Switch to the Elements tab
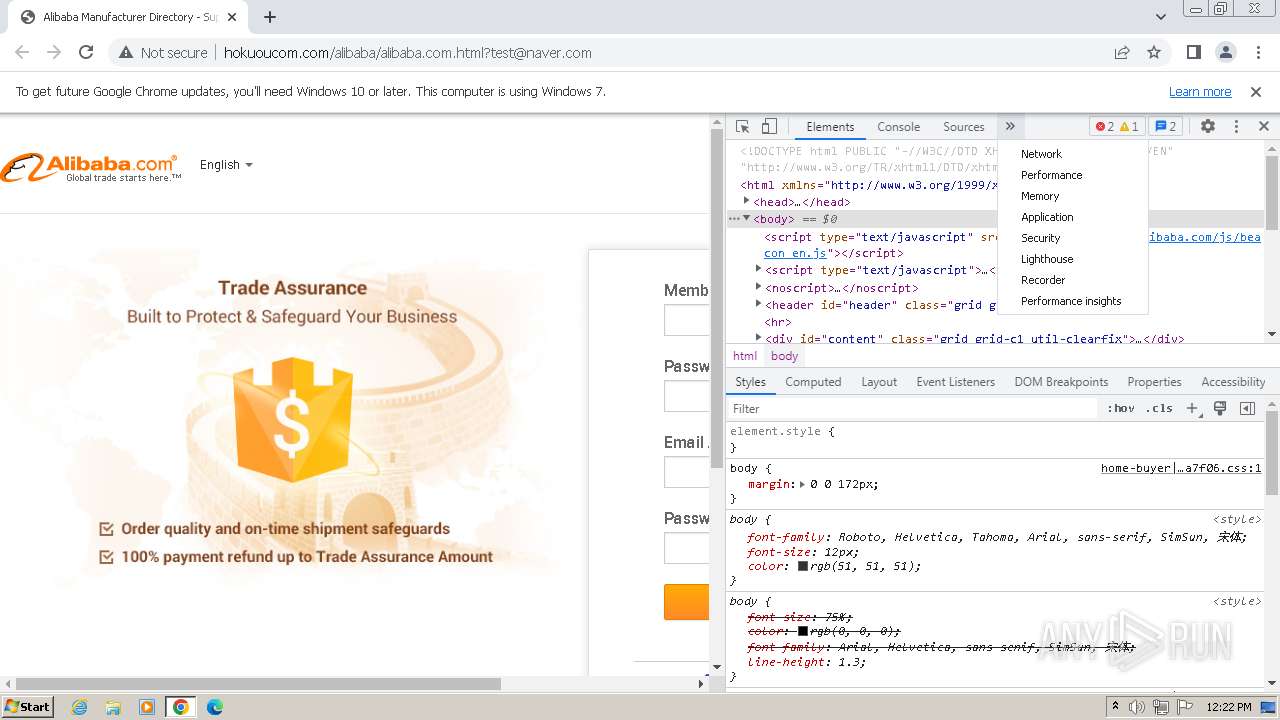Viewport: 1280px width, 720px height. (830, 127)
